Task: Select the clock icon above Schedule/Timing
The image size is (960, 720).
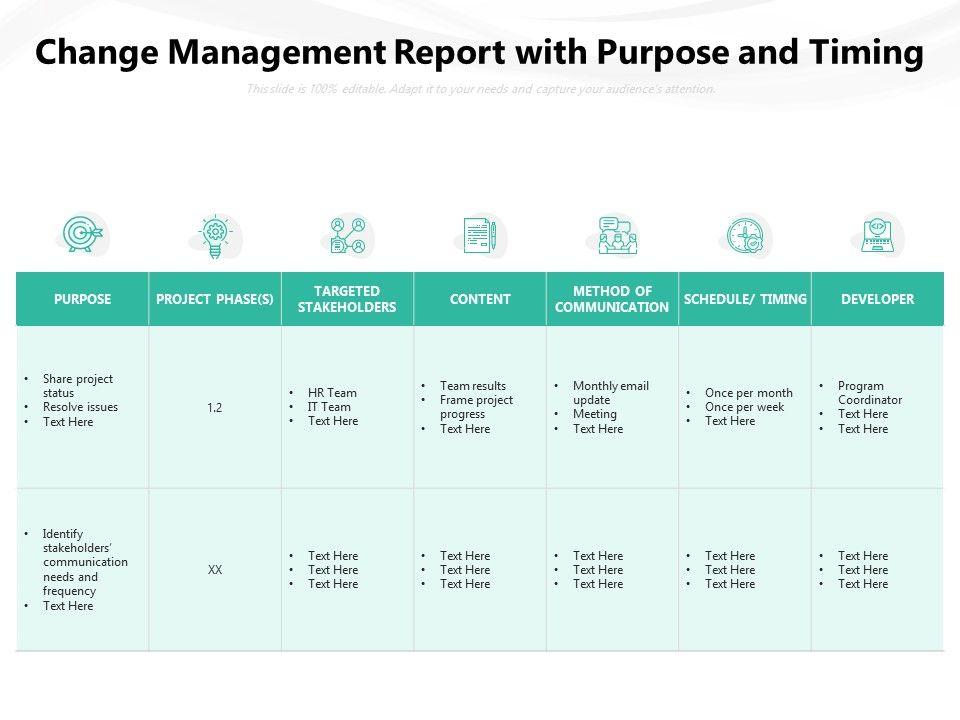Action: pos(745,235)
